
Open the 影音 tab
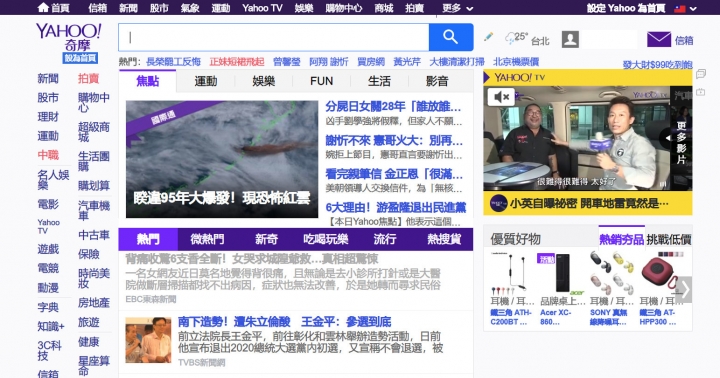point(437,81)
